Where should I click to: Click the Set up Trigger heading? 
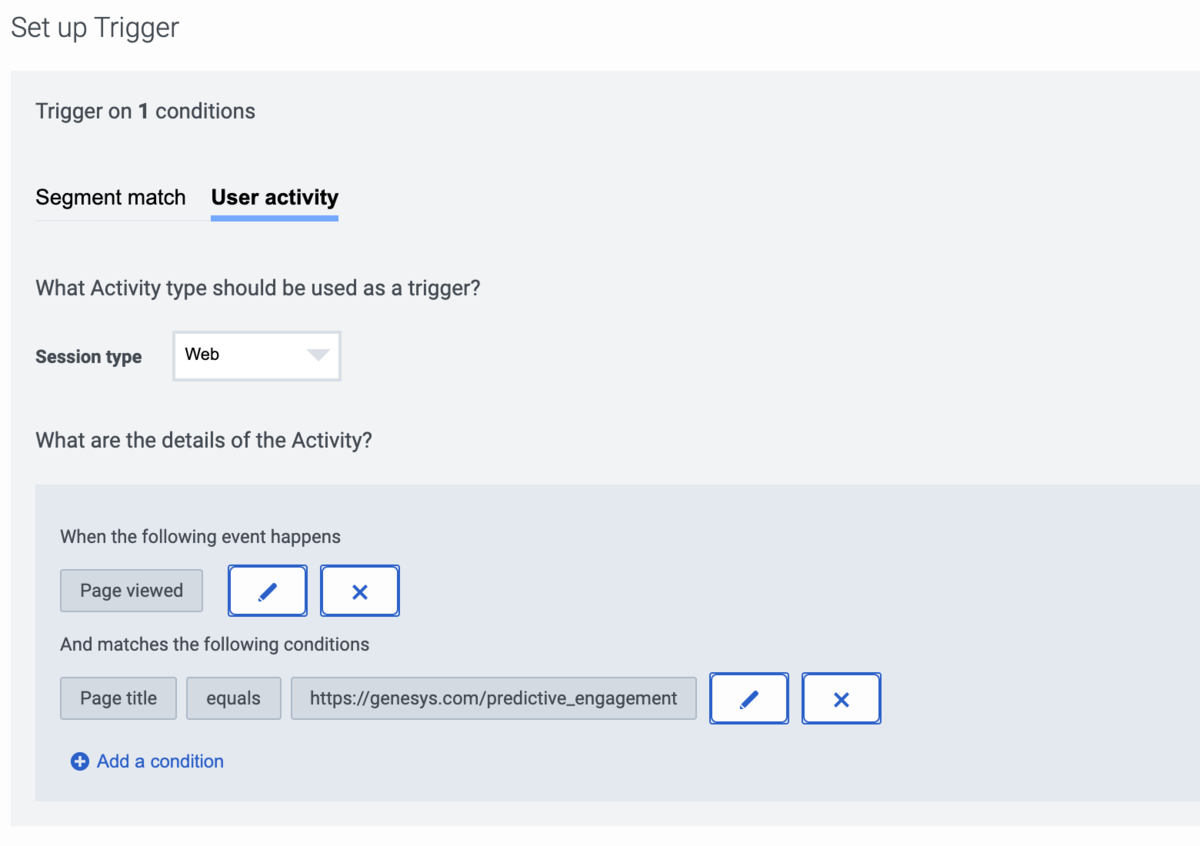(95, 28)
